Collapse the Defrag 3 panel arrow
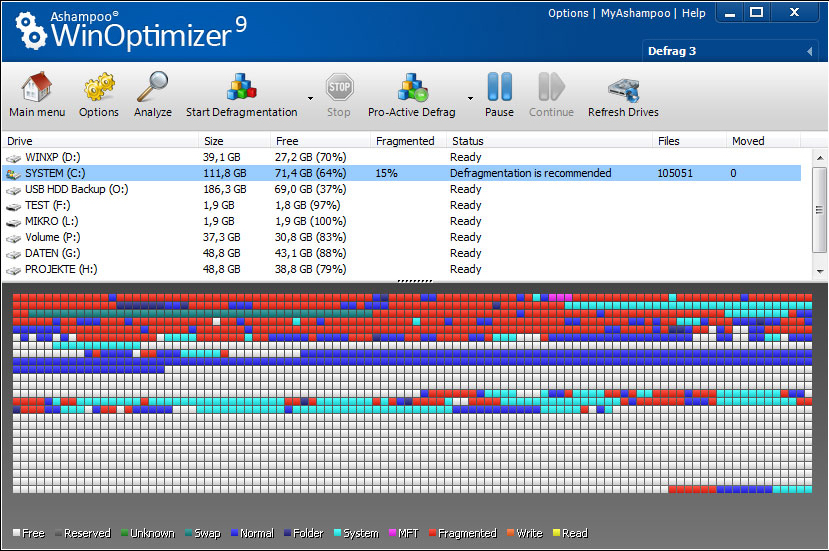 [x=808, y=51]
